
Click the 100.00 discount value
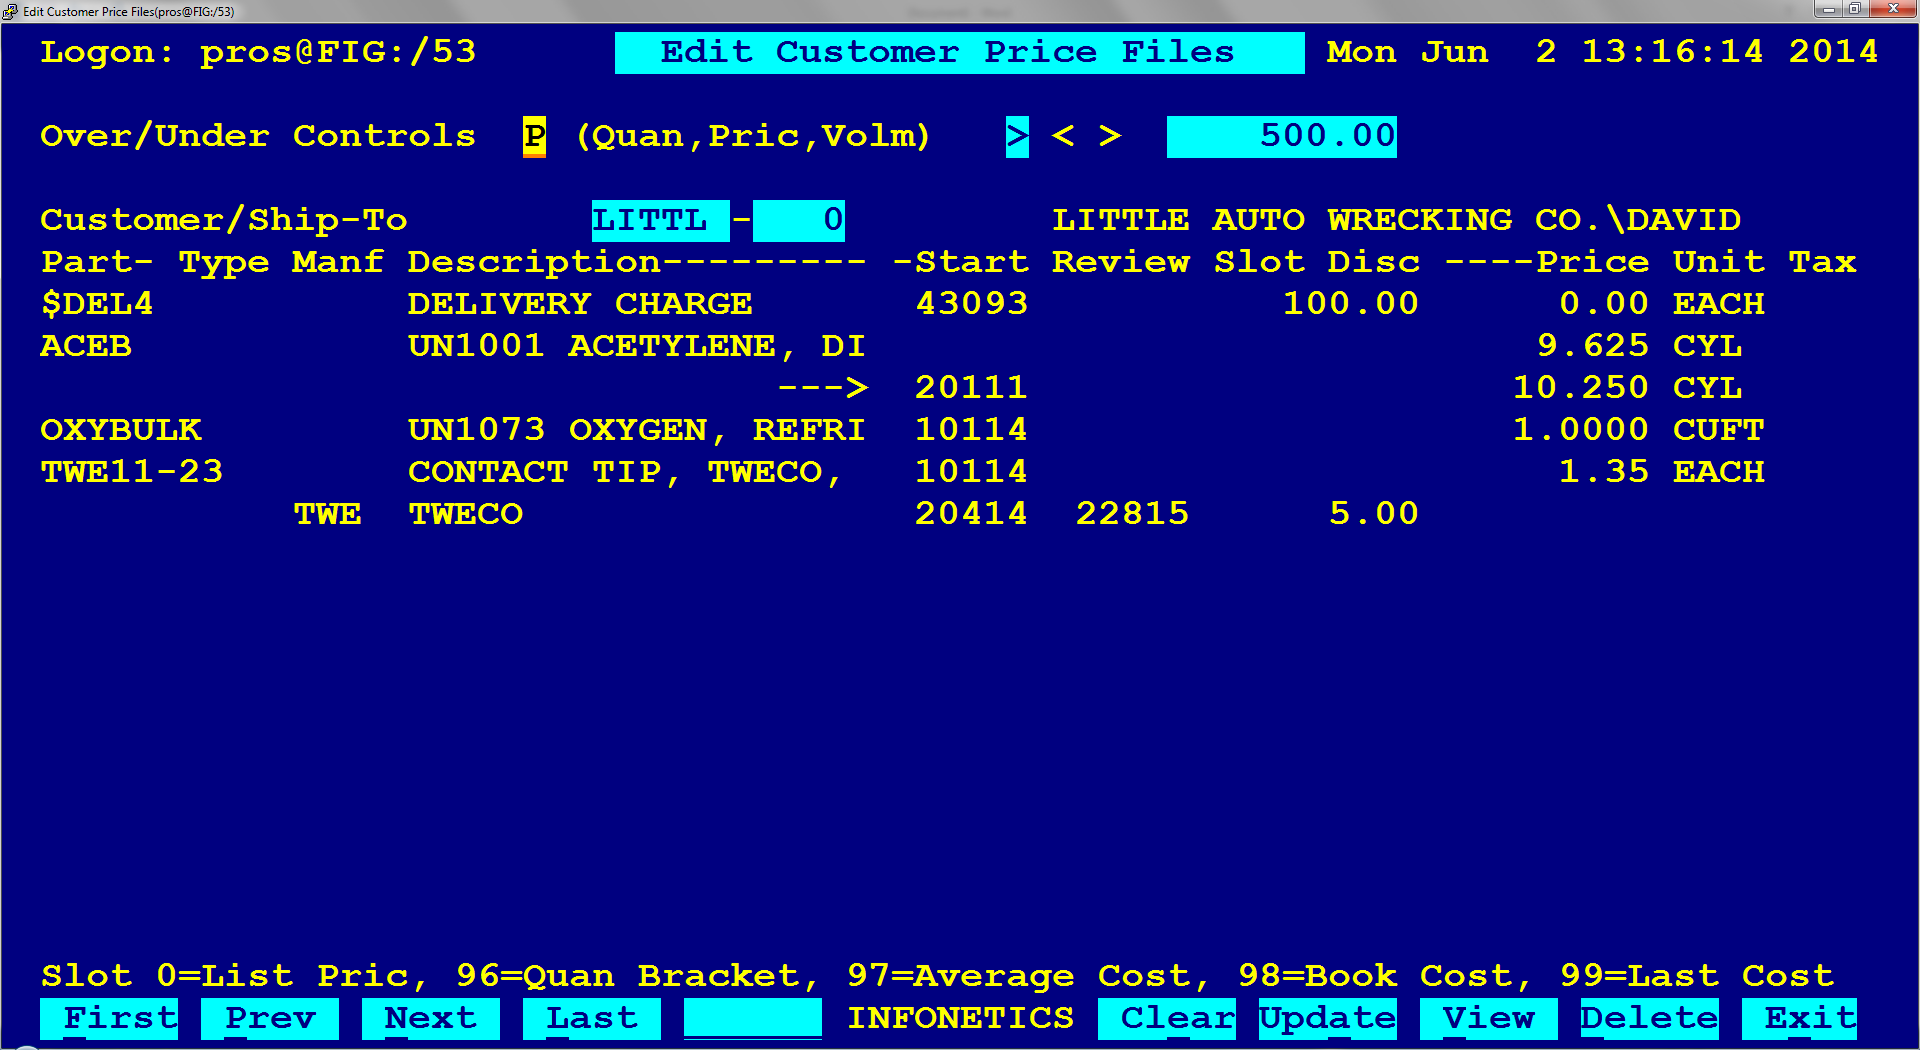point(1351,304)
